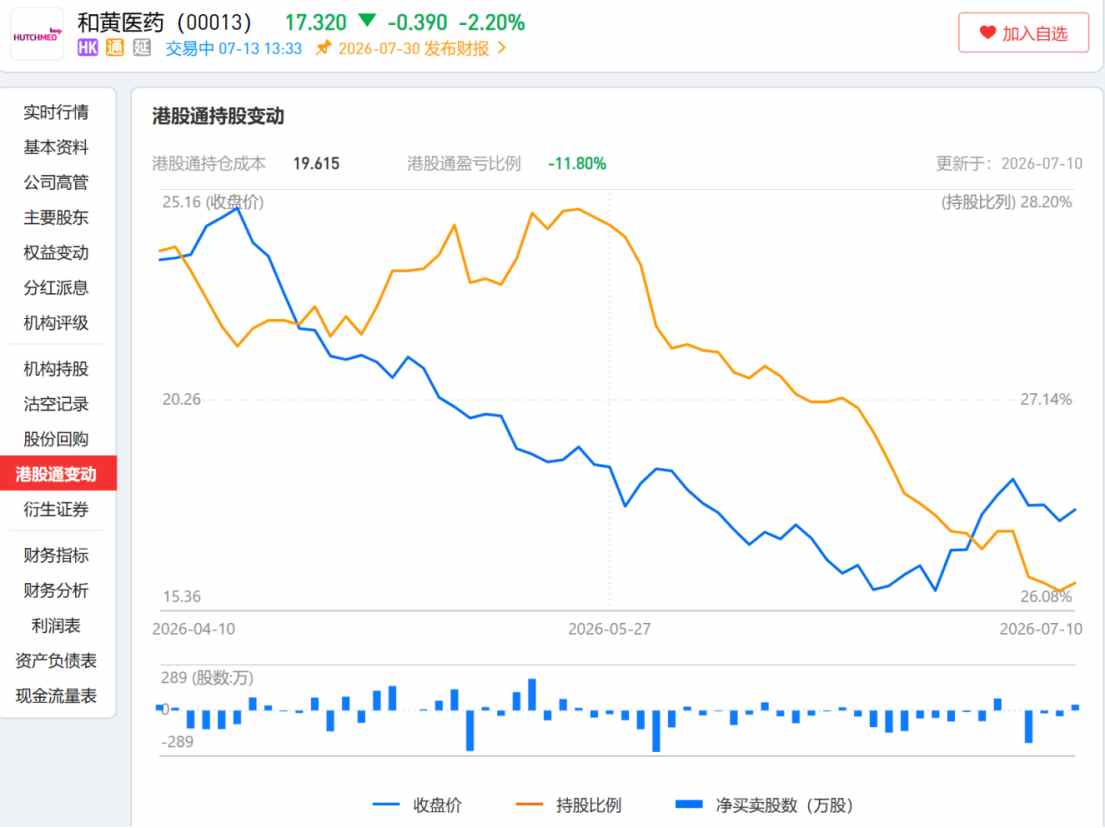This screenshot has height=828, width=1105.
Task: Toggle 持股比例 legend series
Action: click(x=569, y=805)
